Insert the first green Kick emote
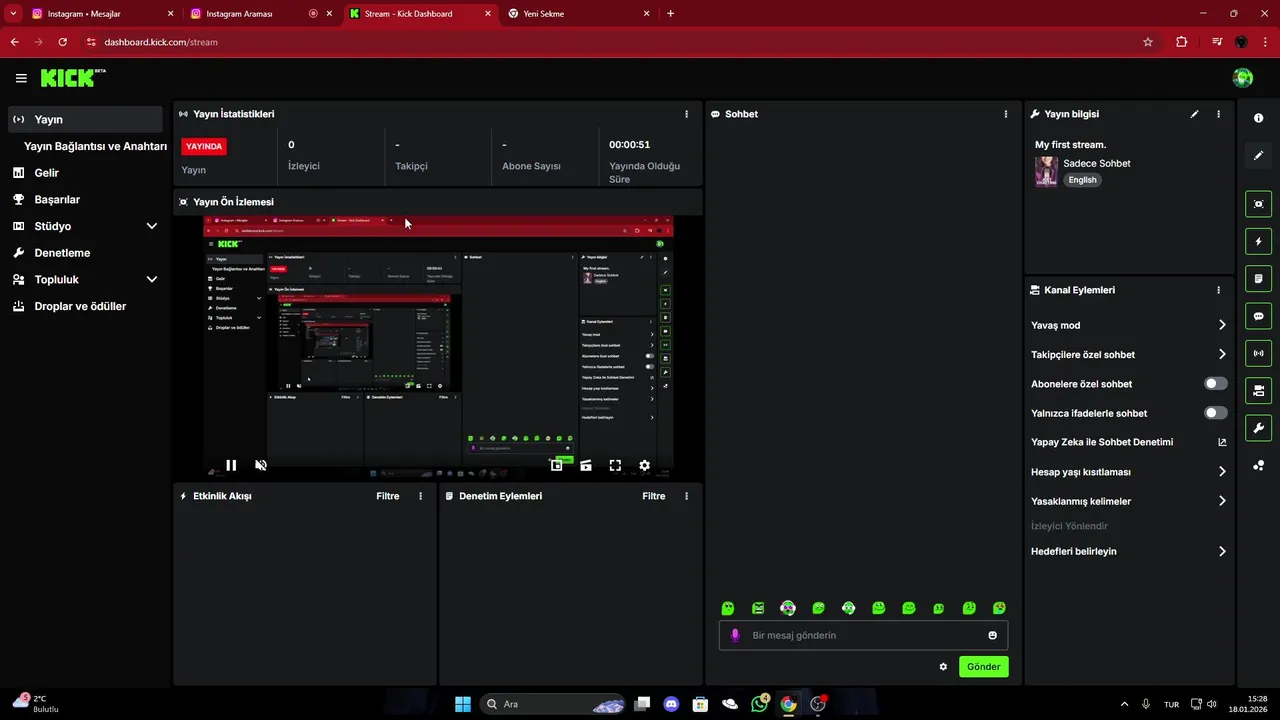The height and width of the screenshot is (720, 1280). (728, 608)
